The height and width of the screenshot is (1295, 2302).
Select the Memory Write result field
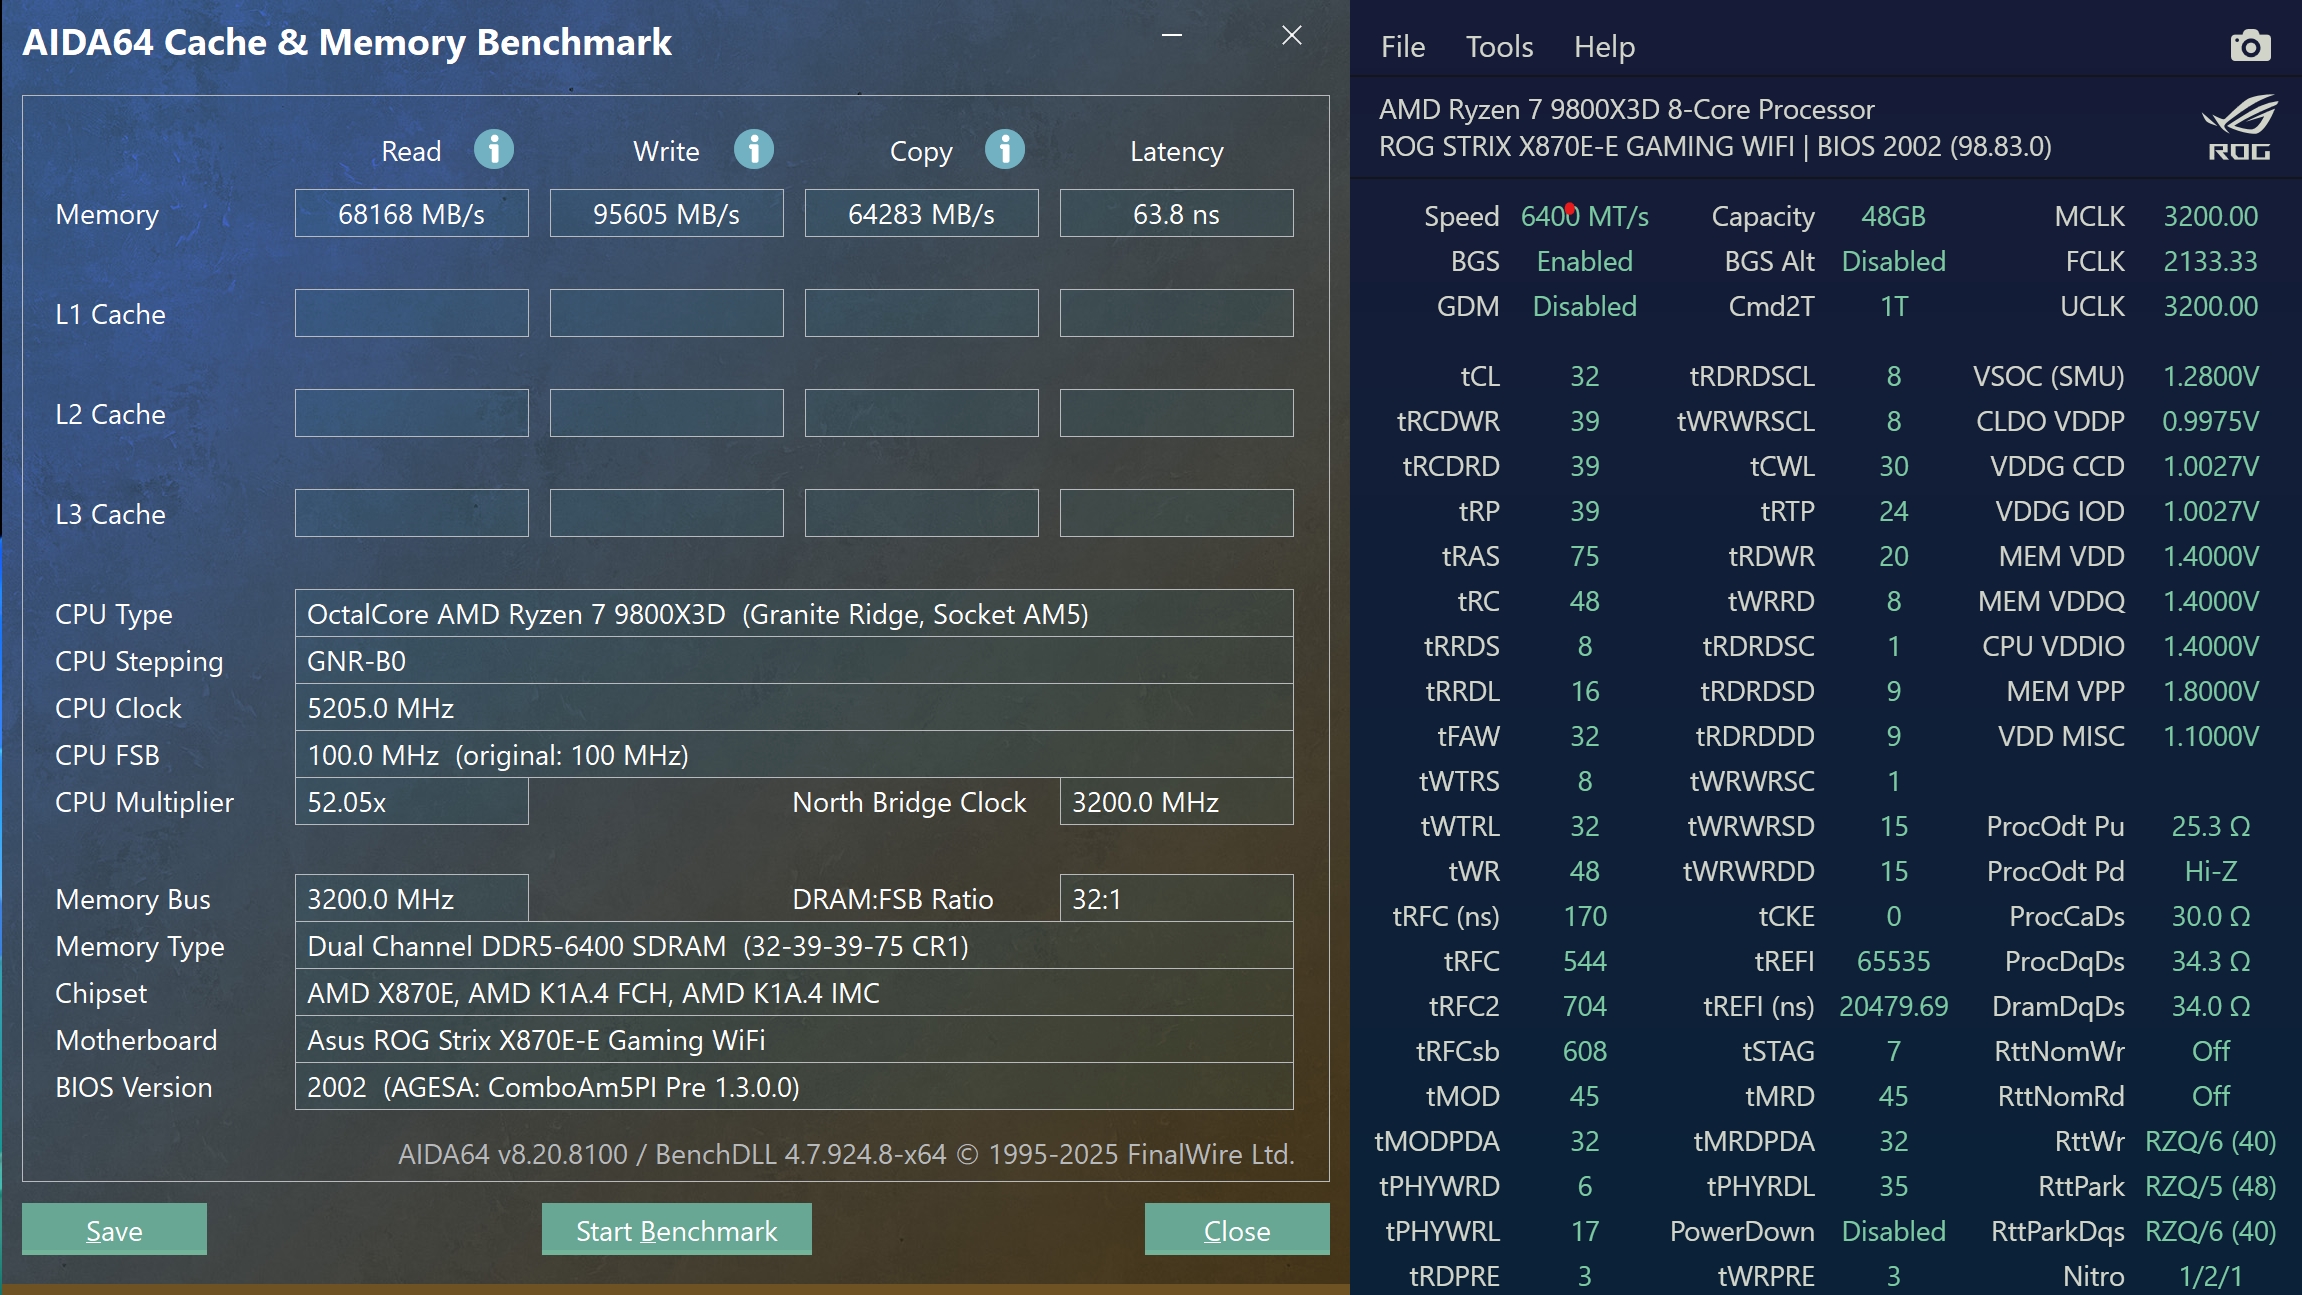coord(667,213)
